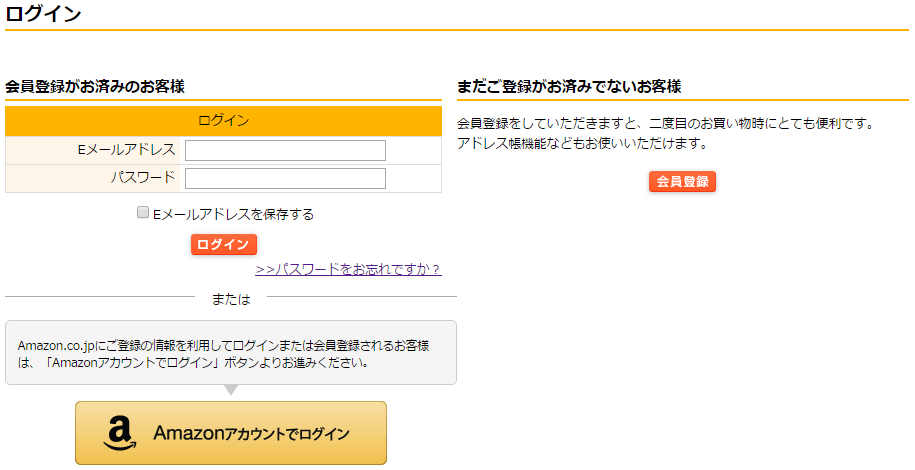
Task: Click the downward triangle pointer under info box
Action: tap(231, 390)
